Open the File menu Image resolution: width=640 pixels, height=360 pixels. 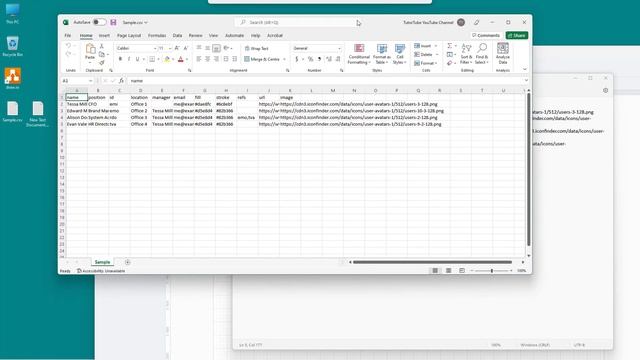coord(68,36)
